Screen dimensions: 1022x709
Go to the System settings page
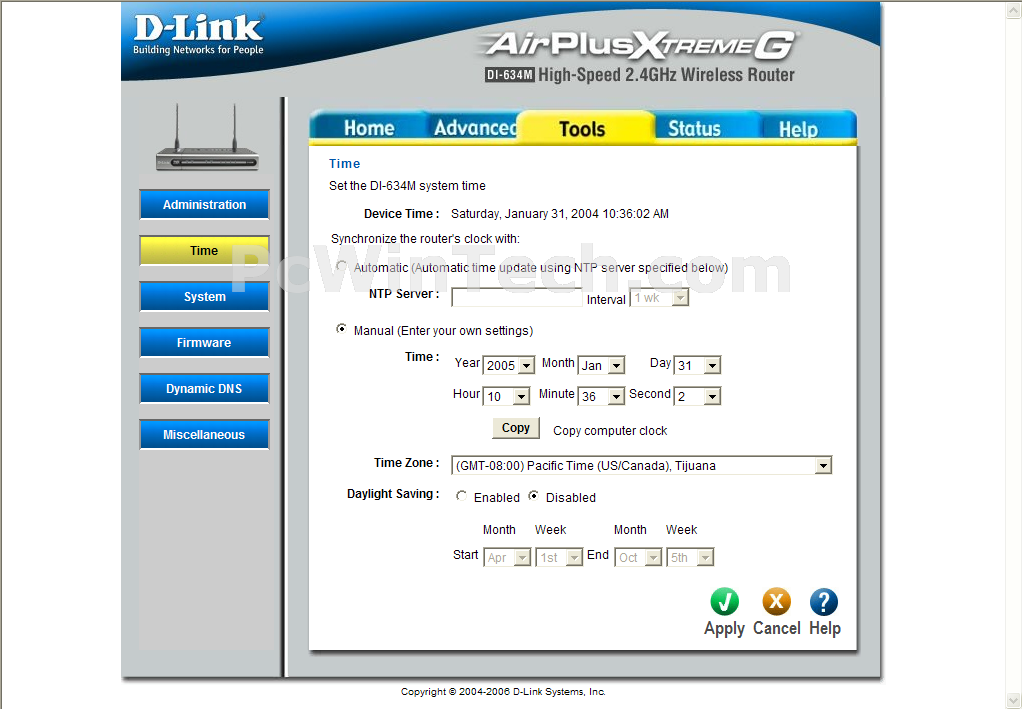pos(204,297)
